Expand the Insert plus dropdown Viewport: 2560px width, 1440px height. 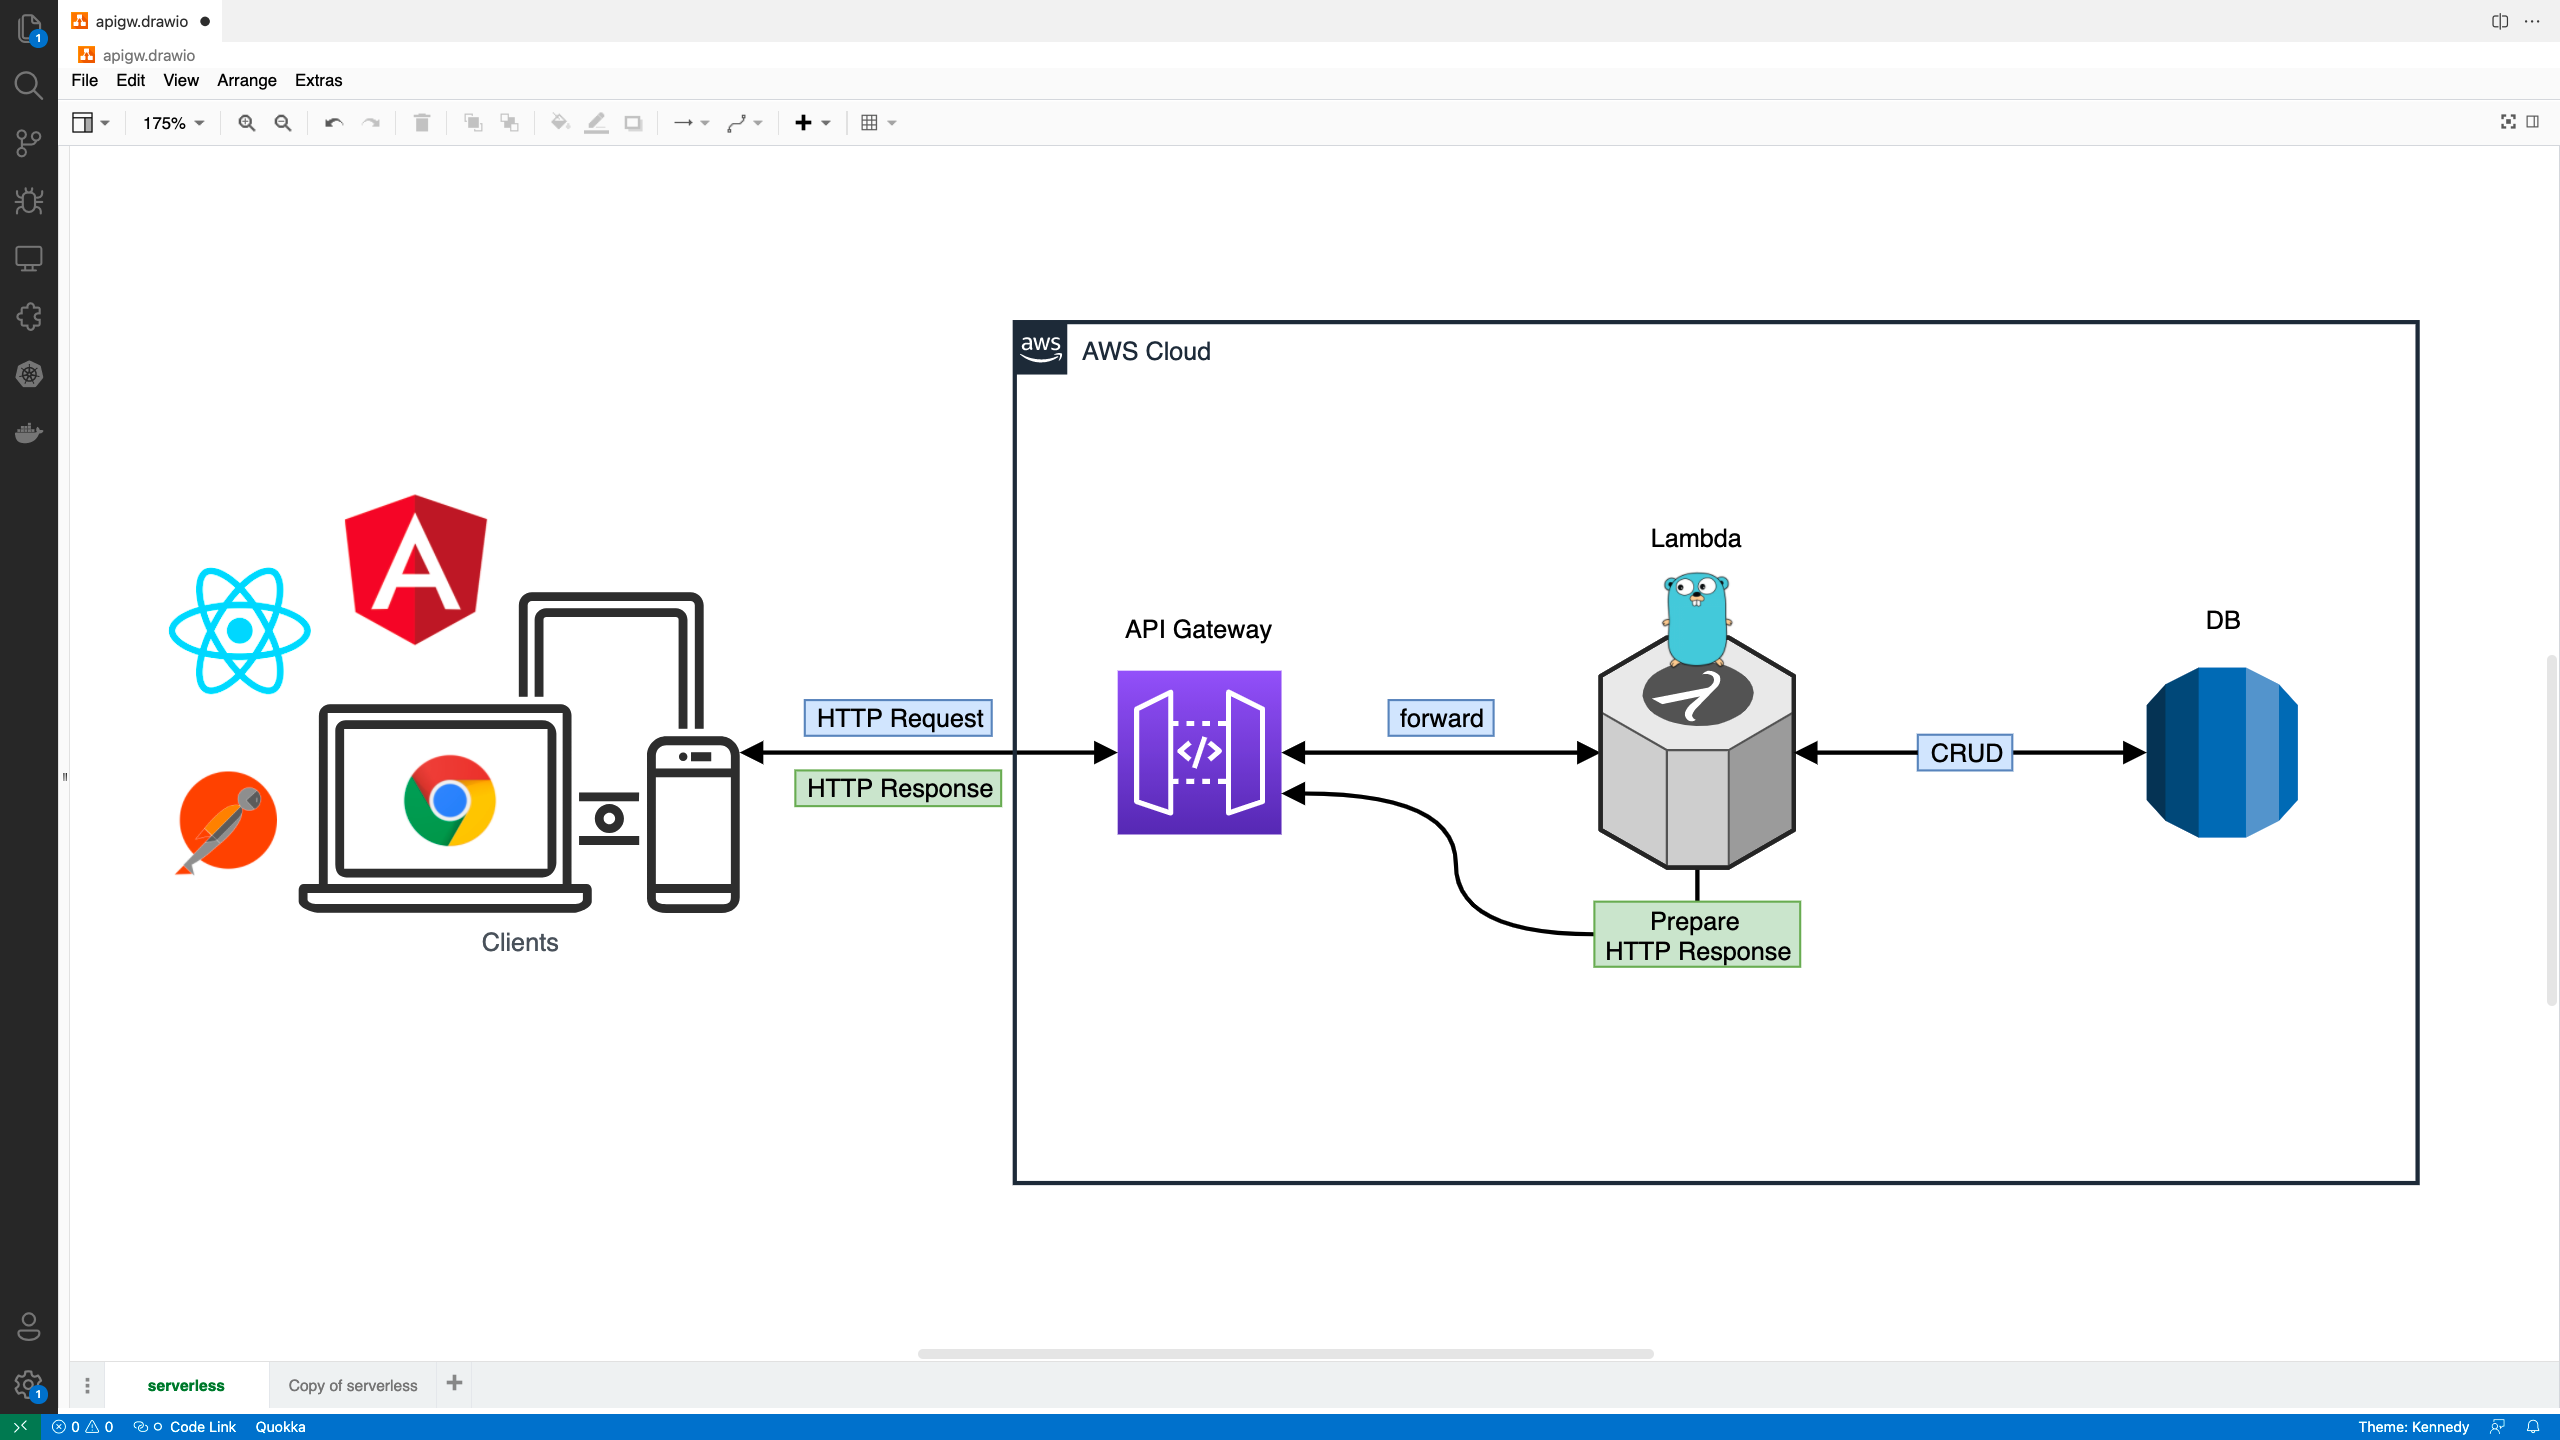pyautogui.click(x=812, y=123)
